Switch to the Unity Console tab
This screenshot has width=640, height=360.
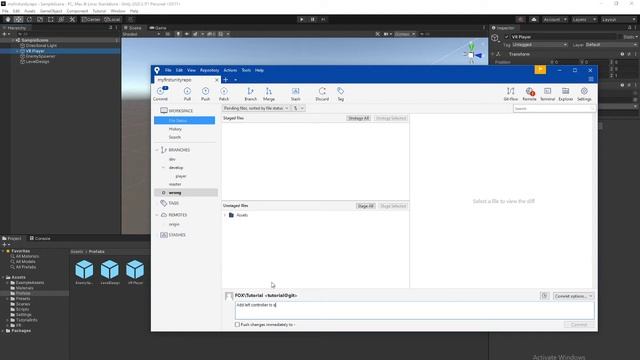pos(40,238)
